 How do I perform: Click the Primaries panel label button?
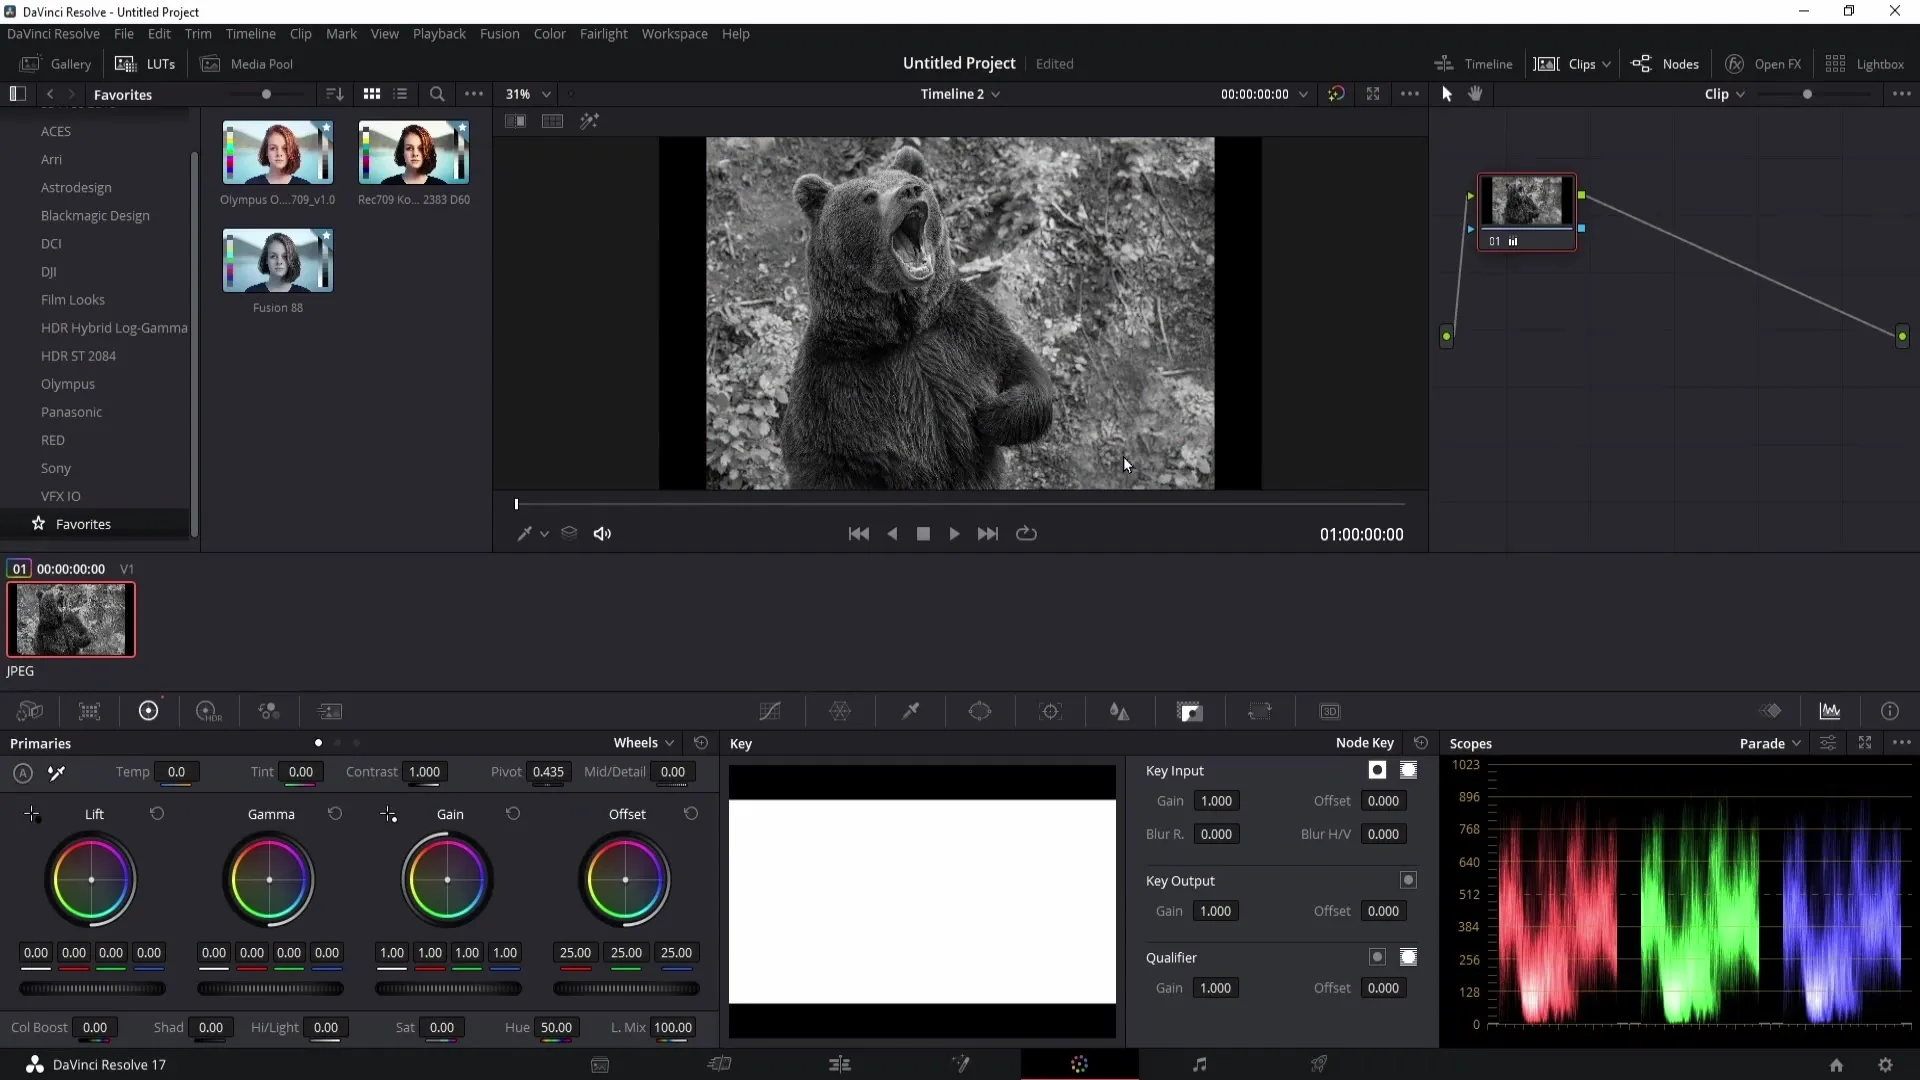click(40, 742)
